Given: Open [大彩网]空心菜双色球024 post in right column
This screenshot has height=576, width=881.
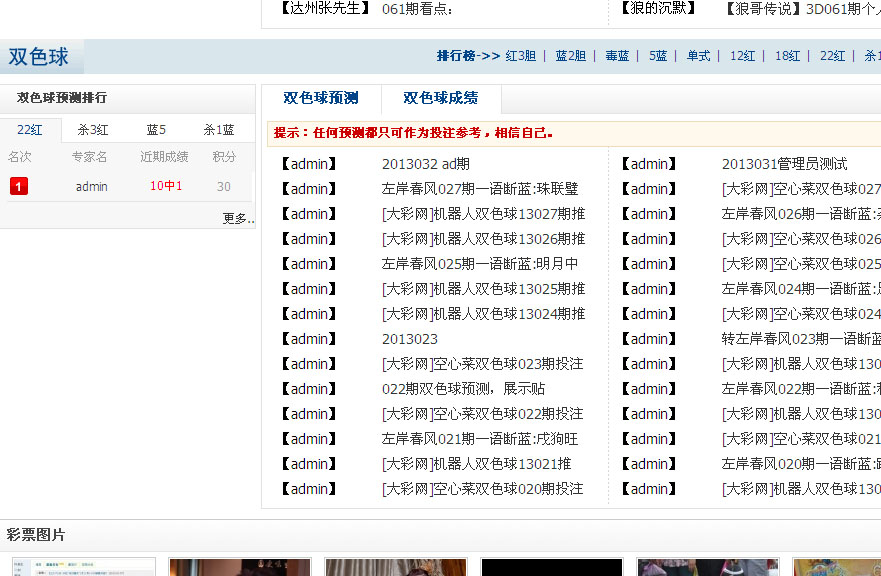Looking at the screenshot, I should click(801, 314).
